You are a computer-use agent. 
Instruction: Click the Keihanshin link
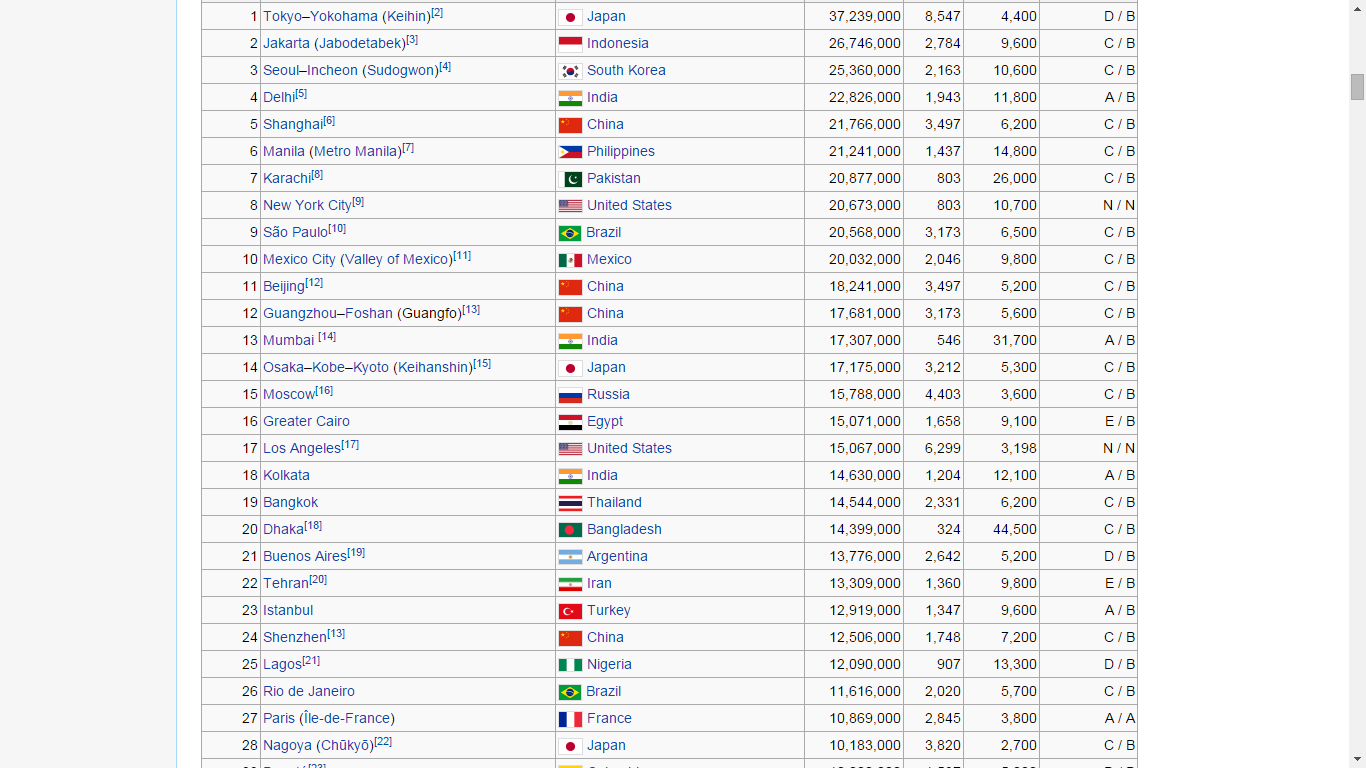click(x=433, y=368)
